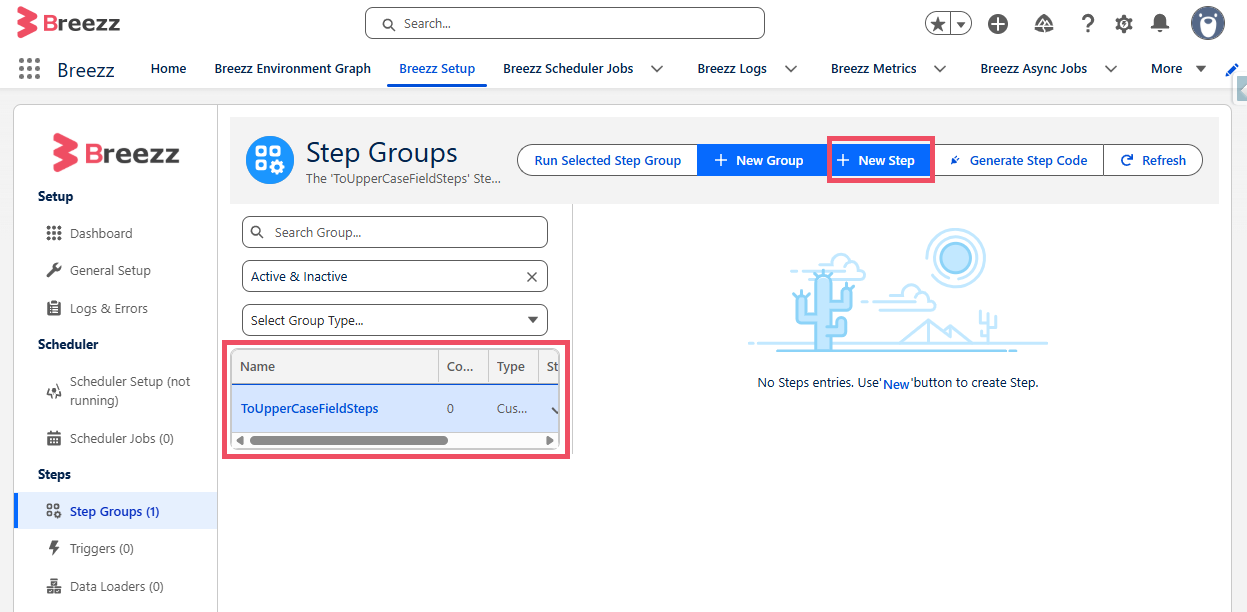This screenshot has width=1247, height=612.
Task: Open the notifications bell
Action: (1160, 24)
